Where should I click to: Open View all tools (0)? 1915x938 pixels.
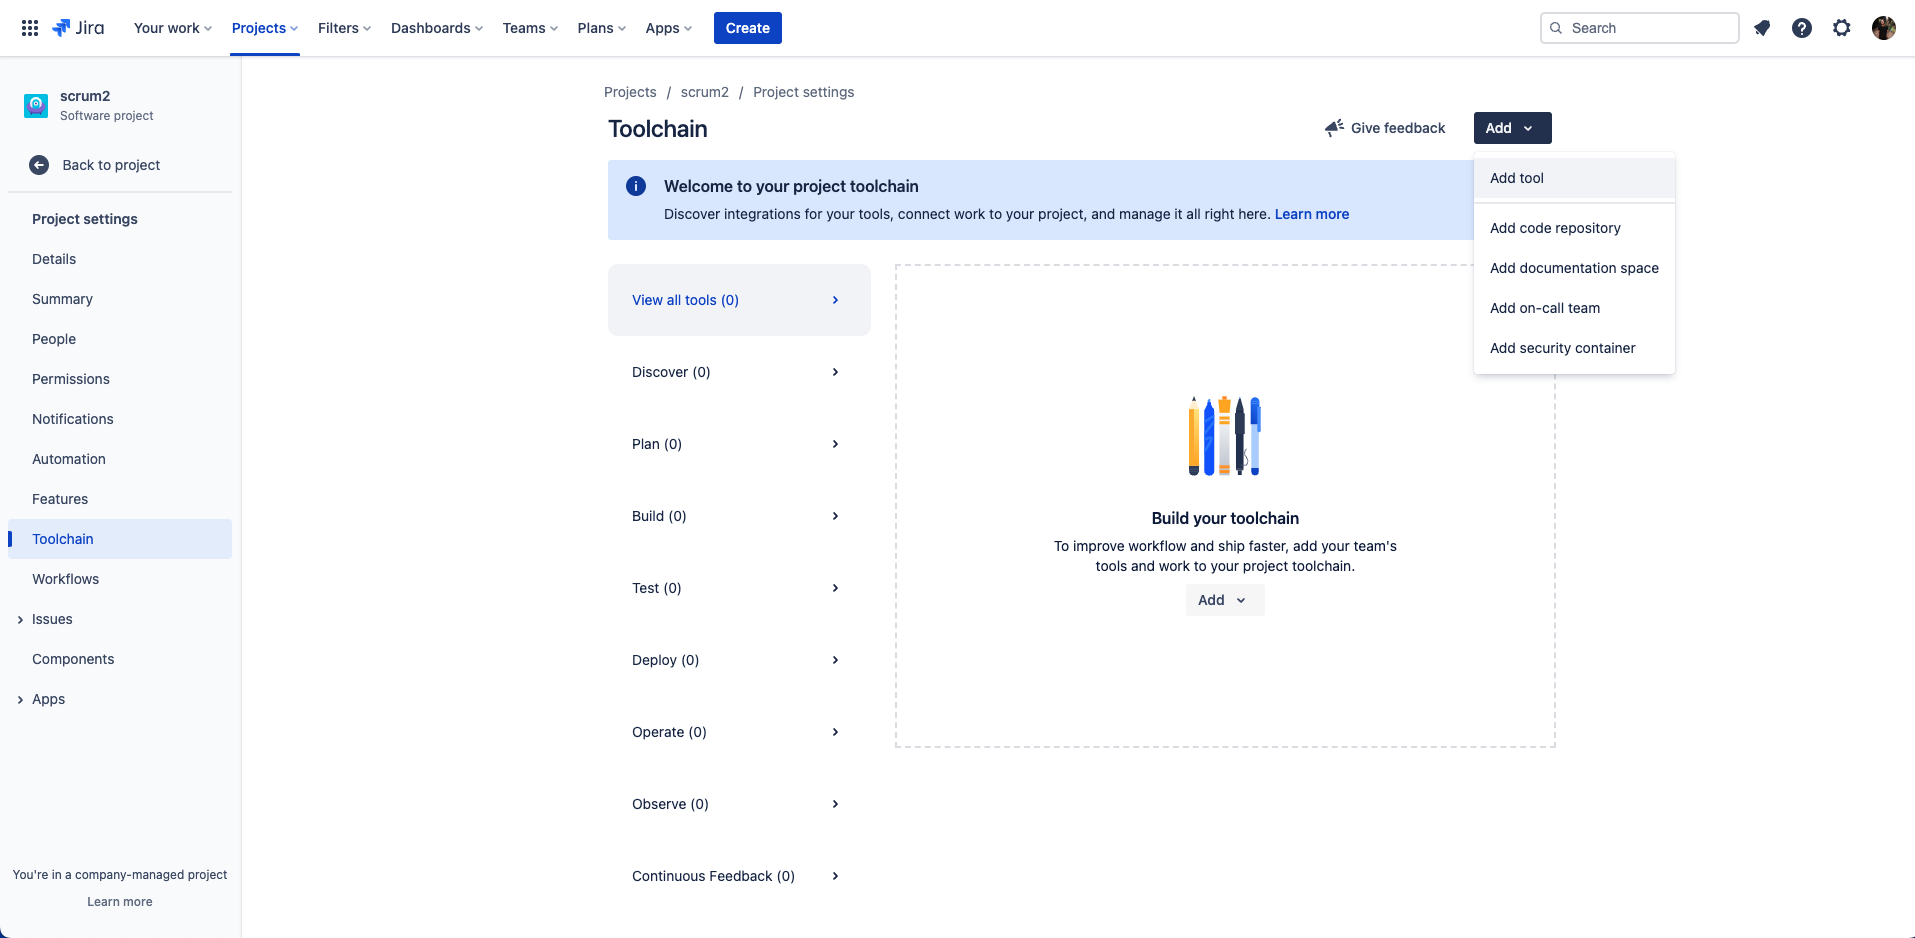tap(739, 300)
